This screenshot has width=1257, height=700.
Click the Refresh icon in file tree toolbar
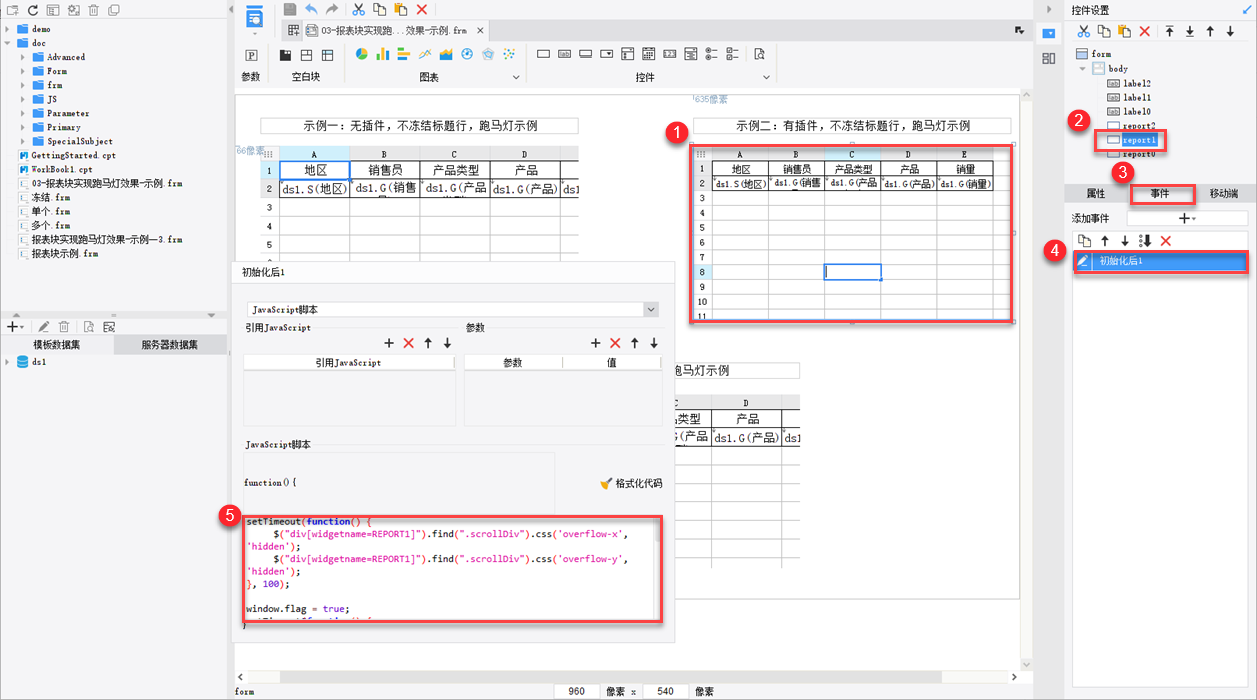pos(33,10)
